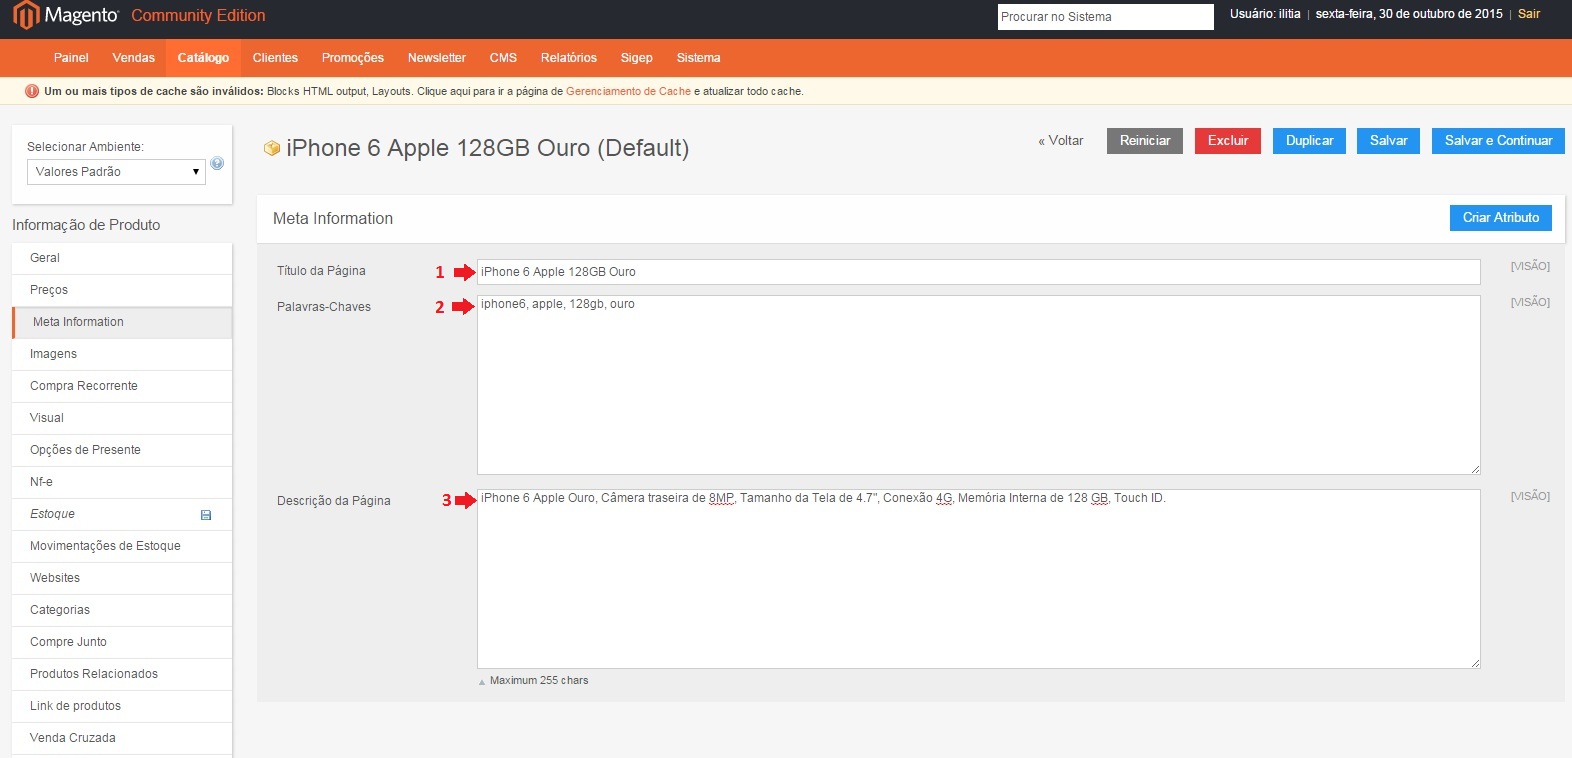Screen dimensions: 1572x758
Task: Select the Opções de Presente tab
Action: pos(122,450)
